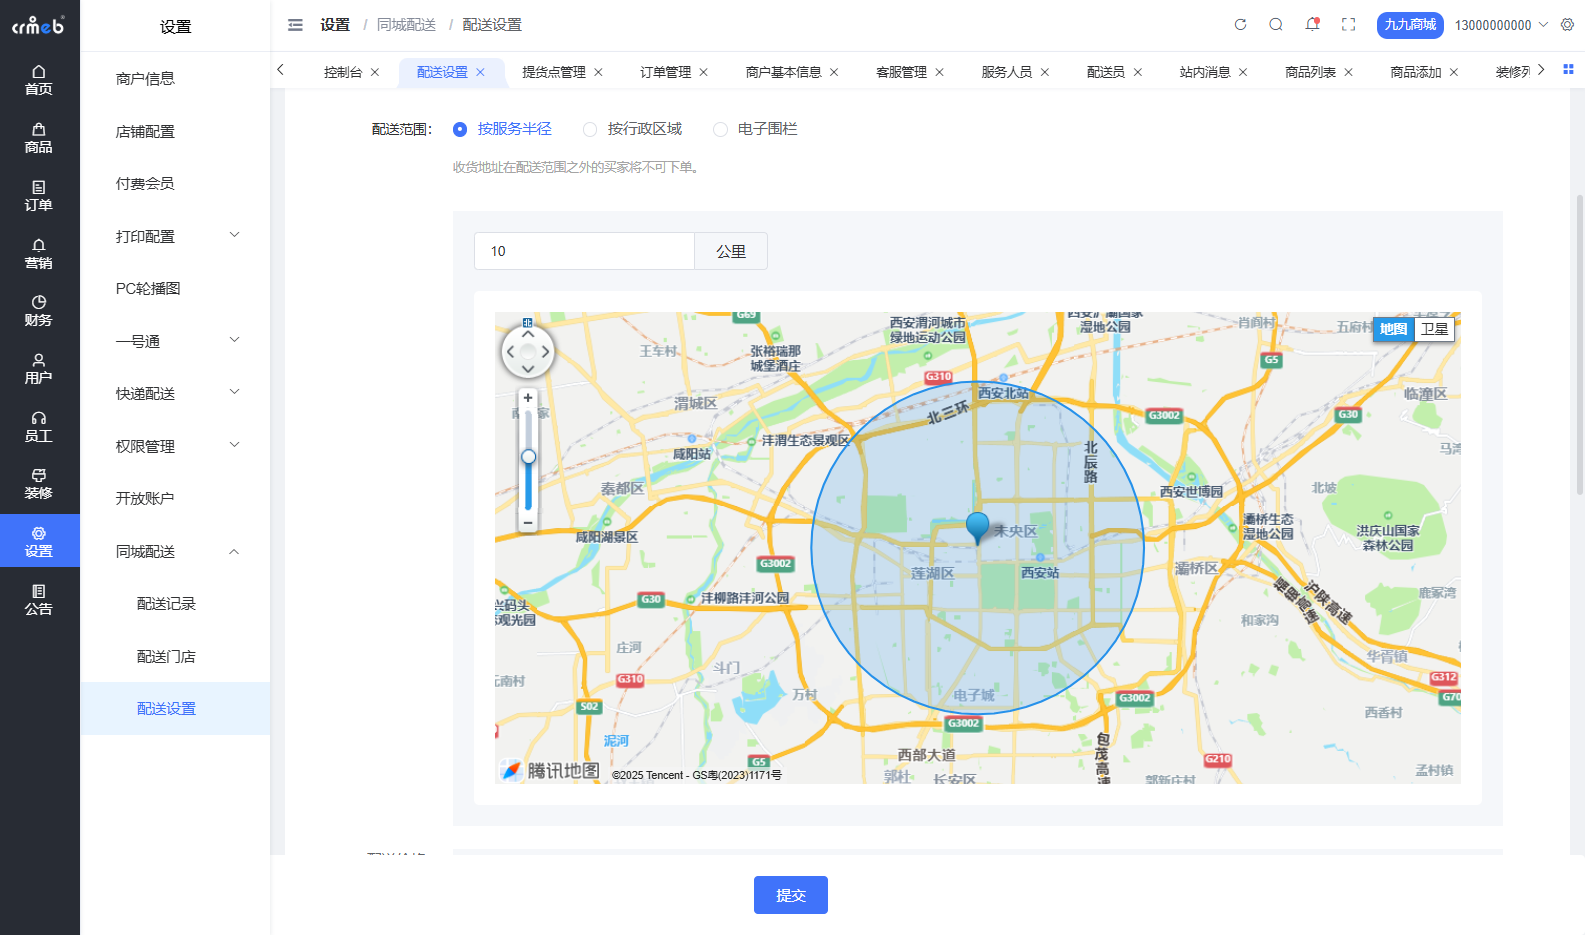Click the map zoom in plus button
The image size is (1585, 935).
[528, 398]
